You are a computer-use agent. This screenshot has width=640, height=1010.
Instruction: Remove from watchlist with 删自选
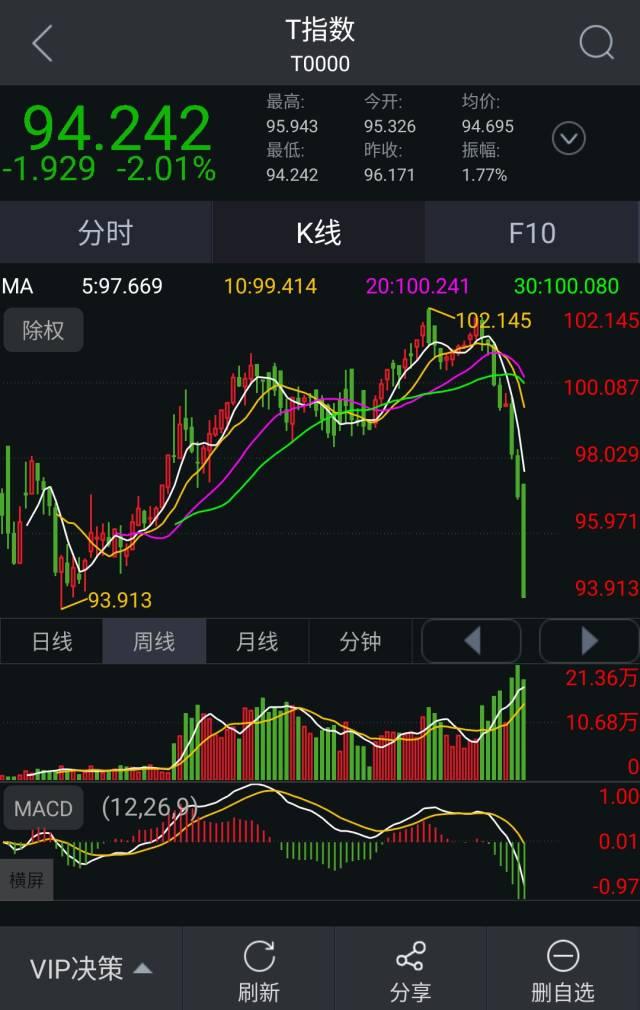pos(563,971)
